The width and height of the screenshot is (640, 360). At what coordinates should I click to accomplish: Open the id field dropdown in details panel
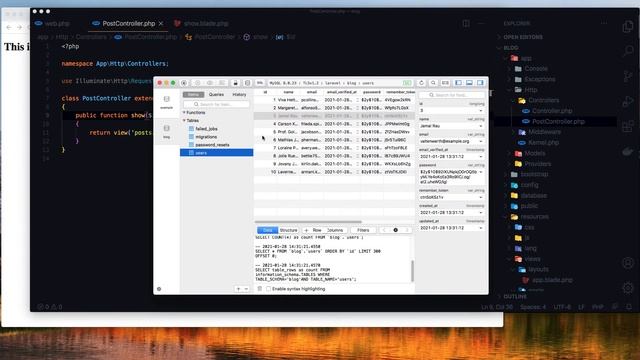point(481,111)
